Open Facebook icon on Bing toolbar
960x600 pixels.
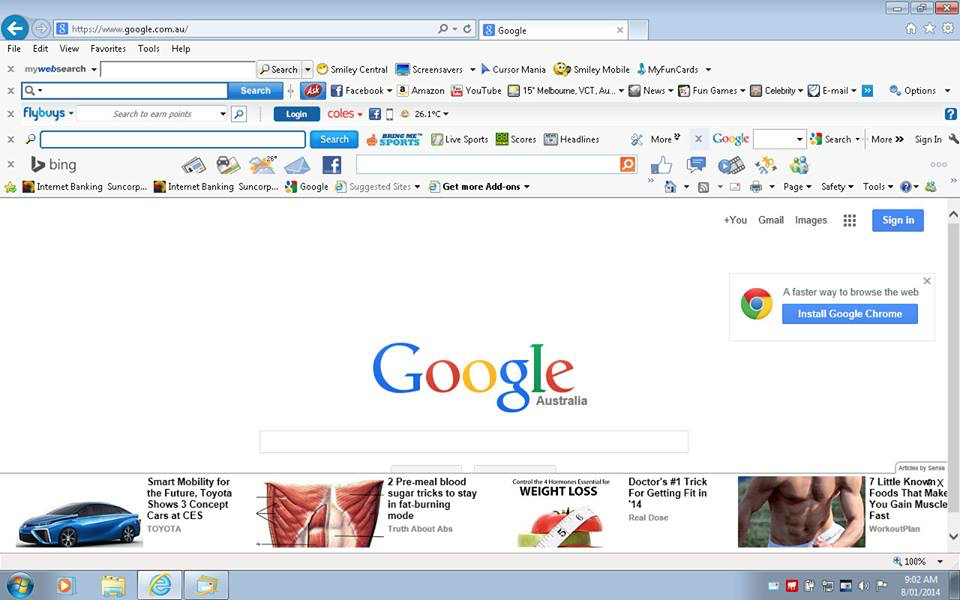click(331, 165)
